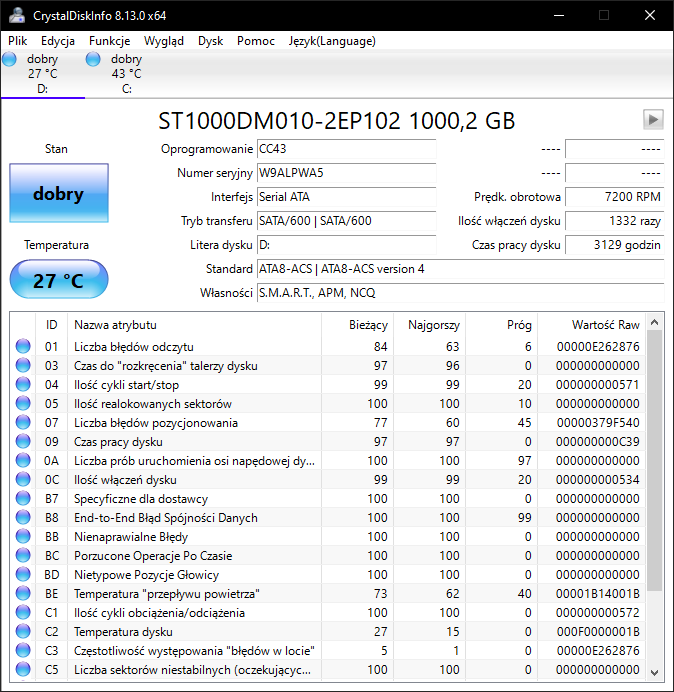Click the status circle for attribute 0A
The height and width of the screenshot is (692, 674).
tap(23, 460)
